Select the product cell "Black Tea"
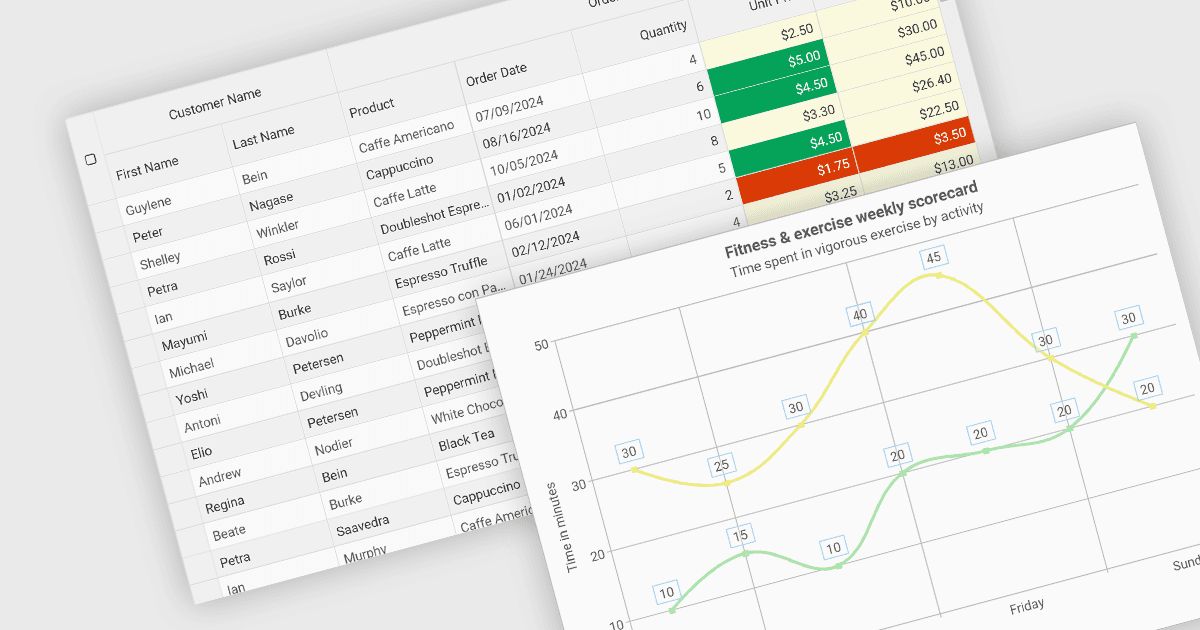Viewport: 1200px width, 630px height. [x=466, y=440]
